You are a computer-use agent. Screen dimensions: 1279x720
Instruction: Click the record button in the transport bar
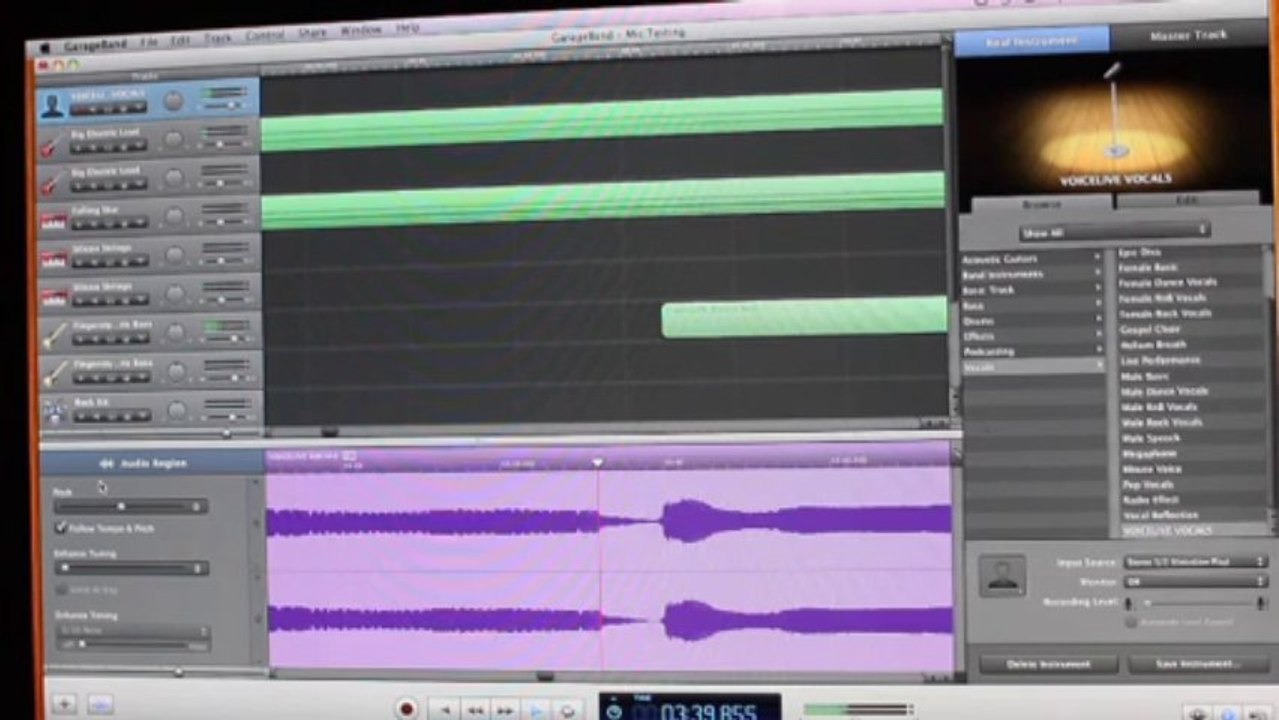click(x=406, y=709)
